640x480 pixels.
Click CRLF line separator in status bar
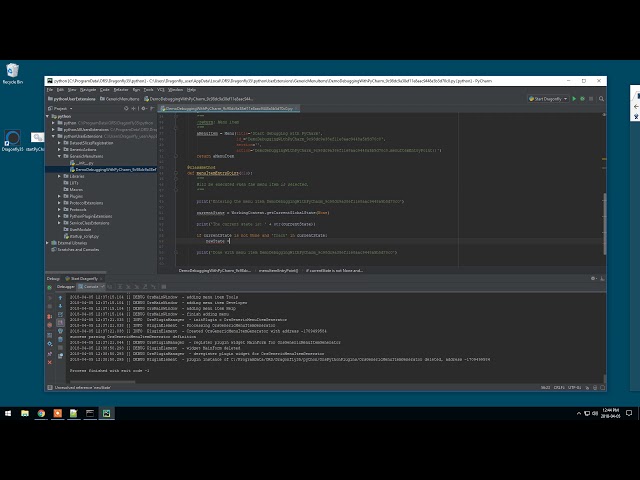pyautogui.click(x=559, y=387)
